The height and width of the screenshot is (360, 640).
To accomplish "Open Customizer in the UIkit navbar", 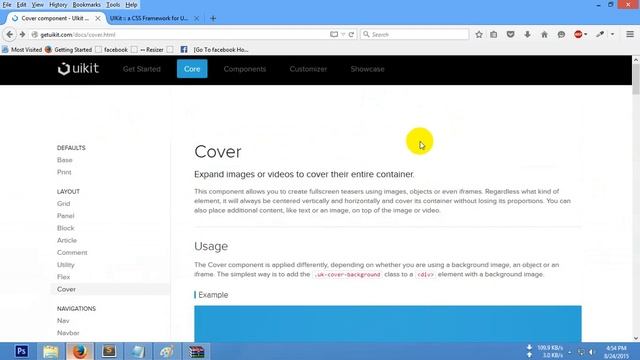I will 308,69.
